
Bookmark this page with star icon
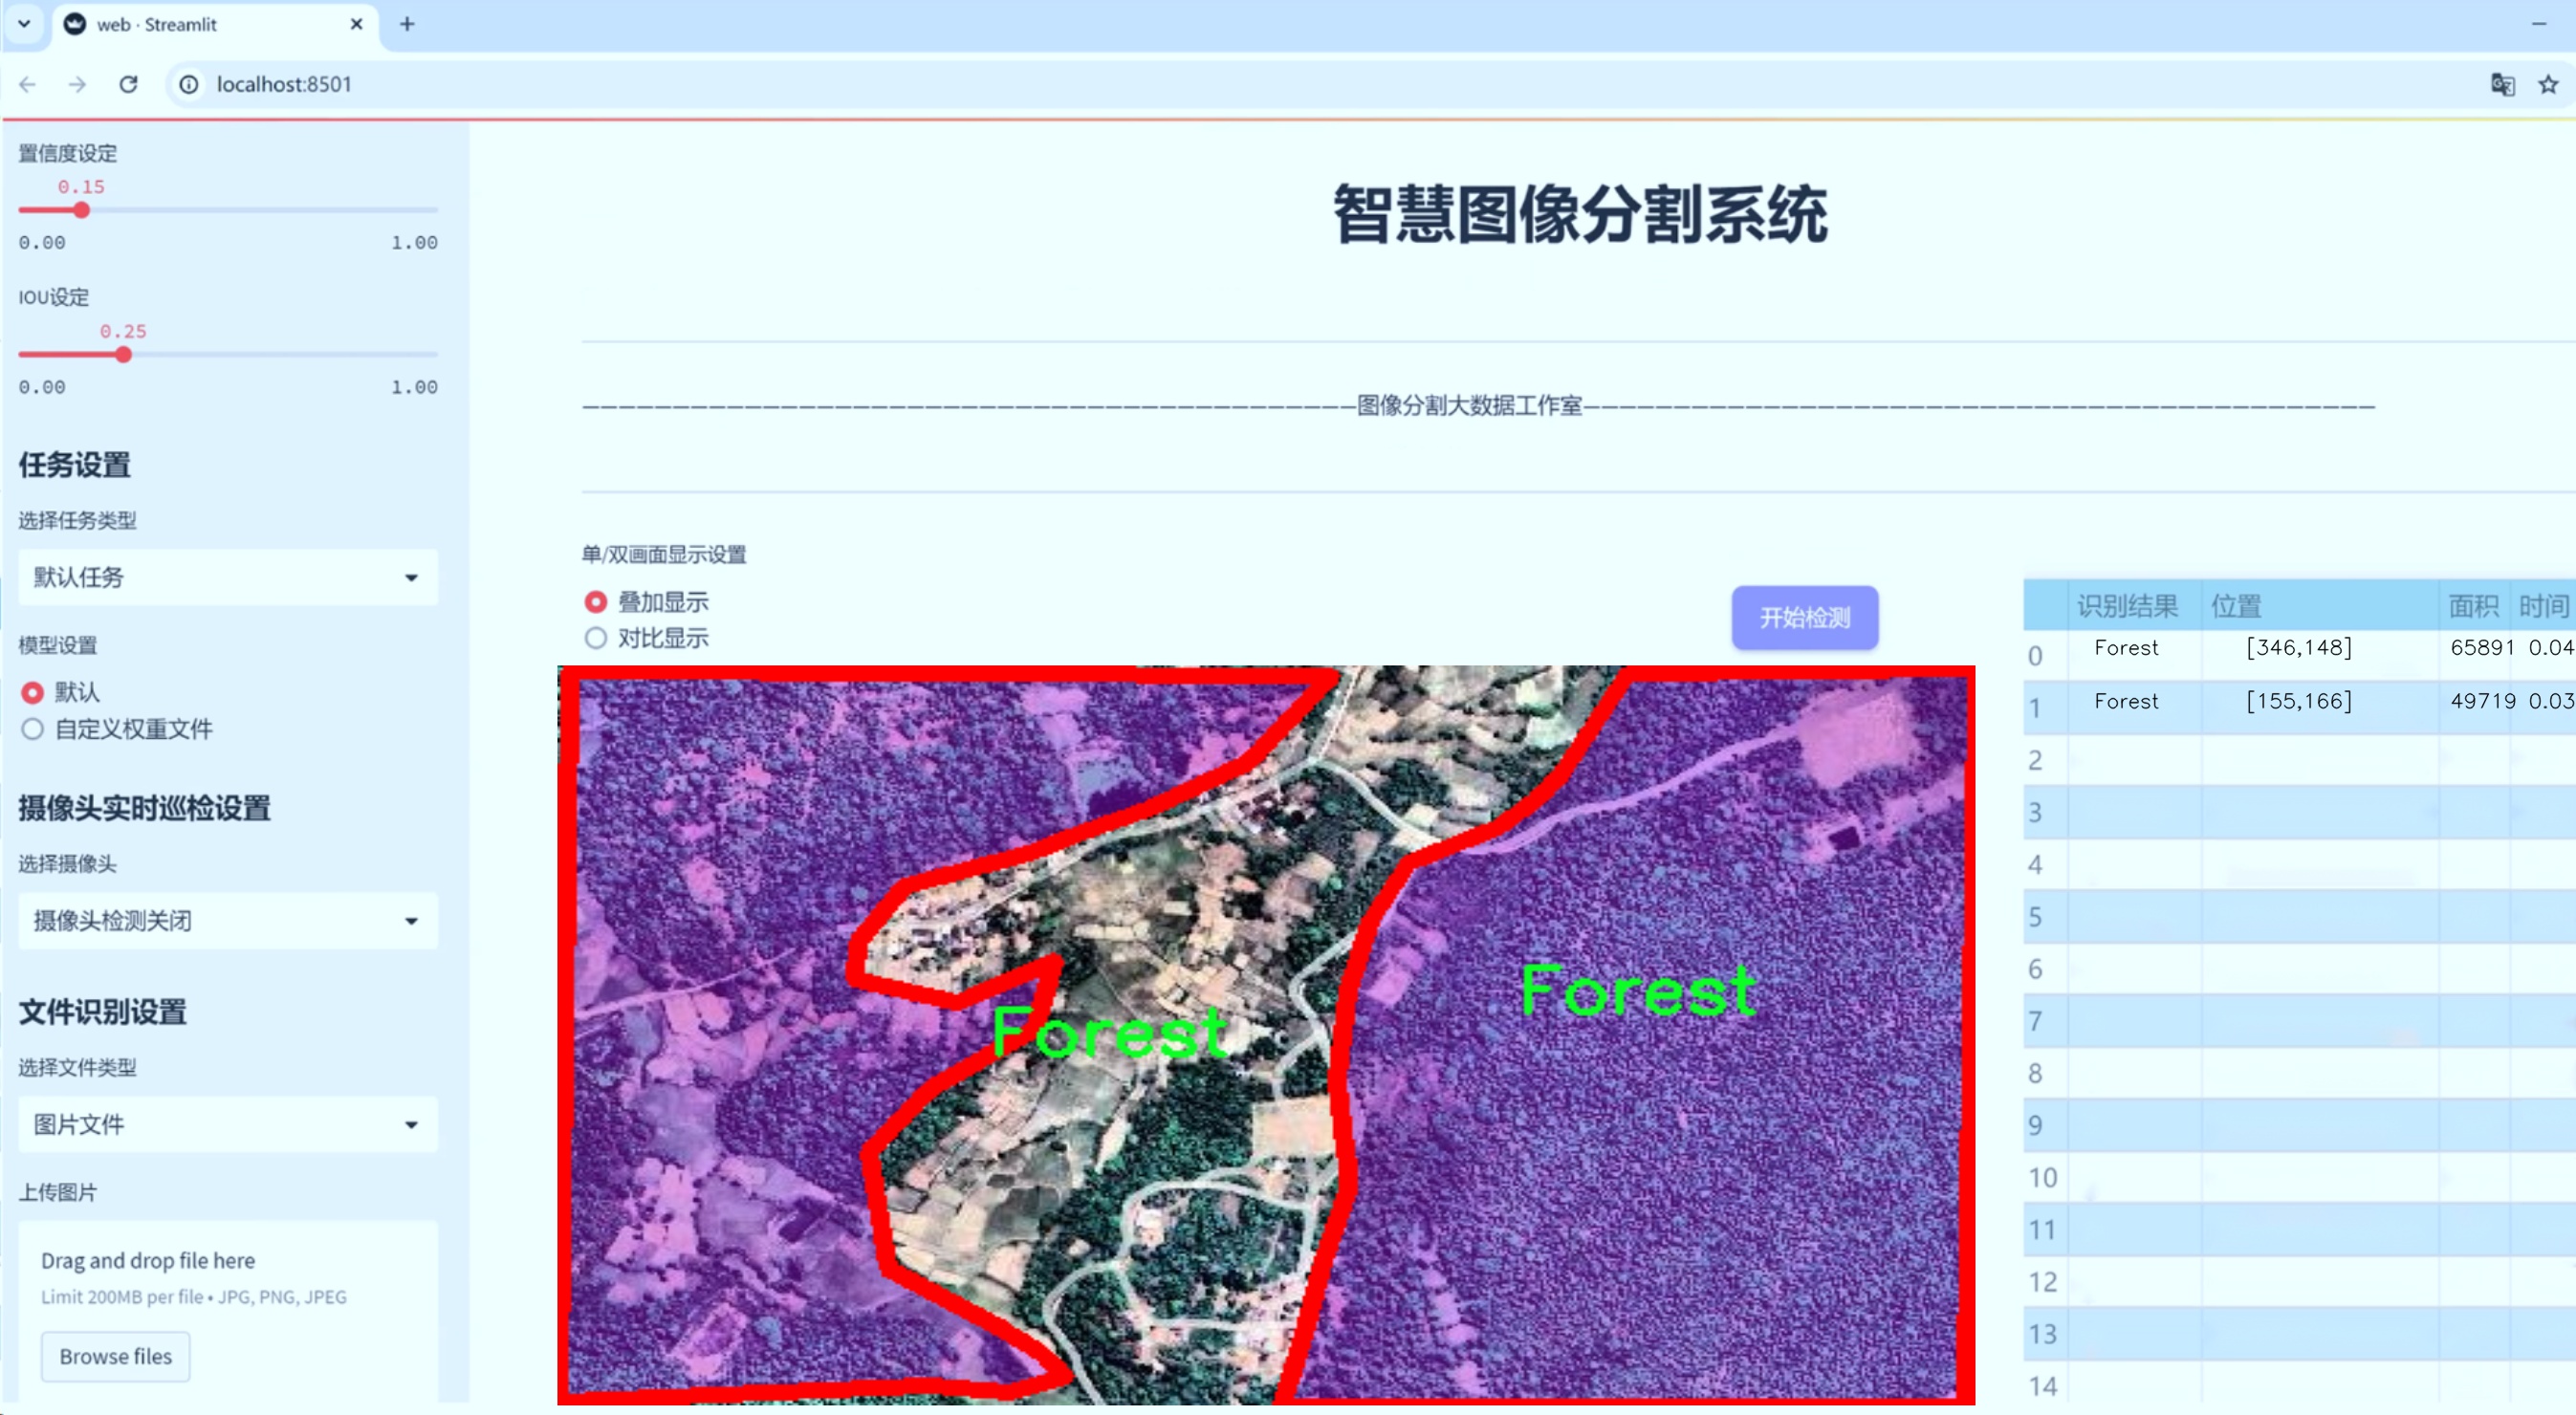click(x=2548, y=85)
